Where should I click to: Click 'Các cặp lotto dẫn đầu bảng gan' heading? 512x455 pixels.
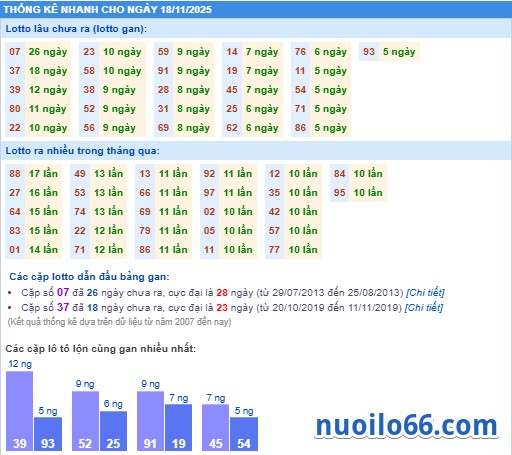click(89, 277)
